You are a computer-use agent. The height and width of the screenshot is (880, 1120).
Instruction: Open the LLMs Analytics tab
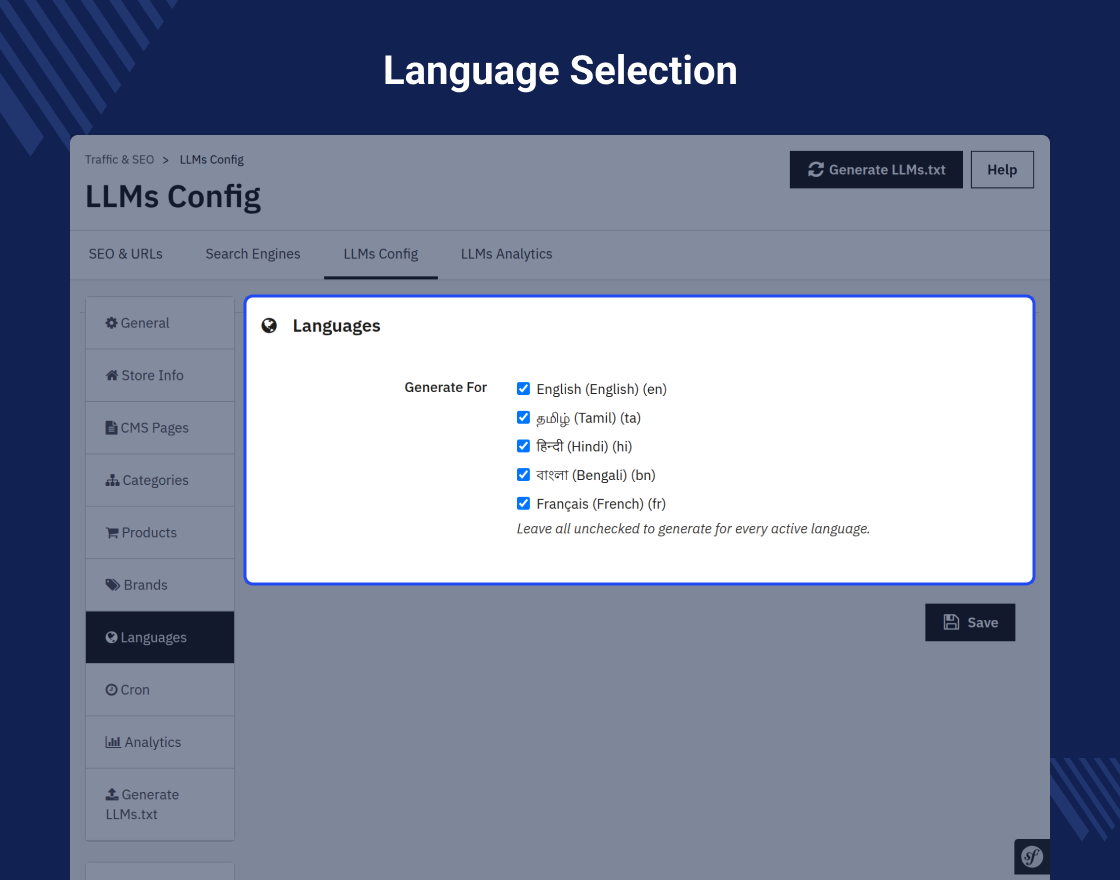(x=506, y=254)
